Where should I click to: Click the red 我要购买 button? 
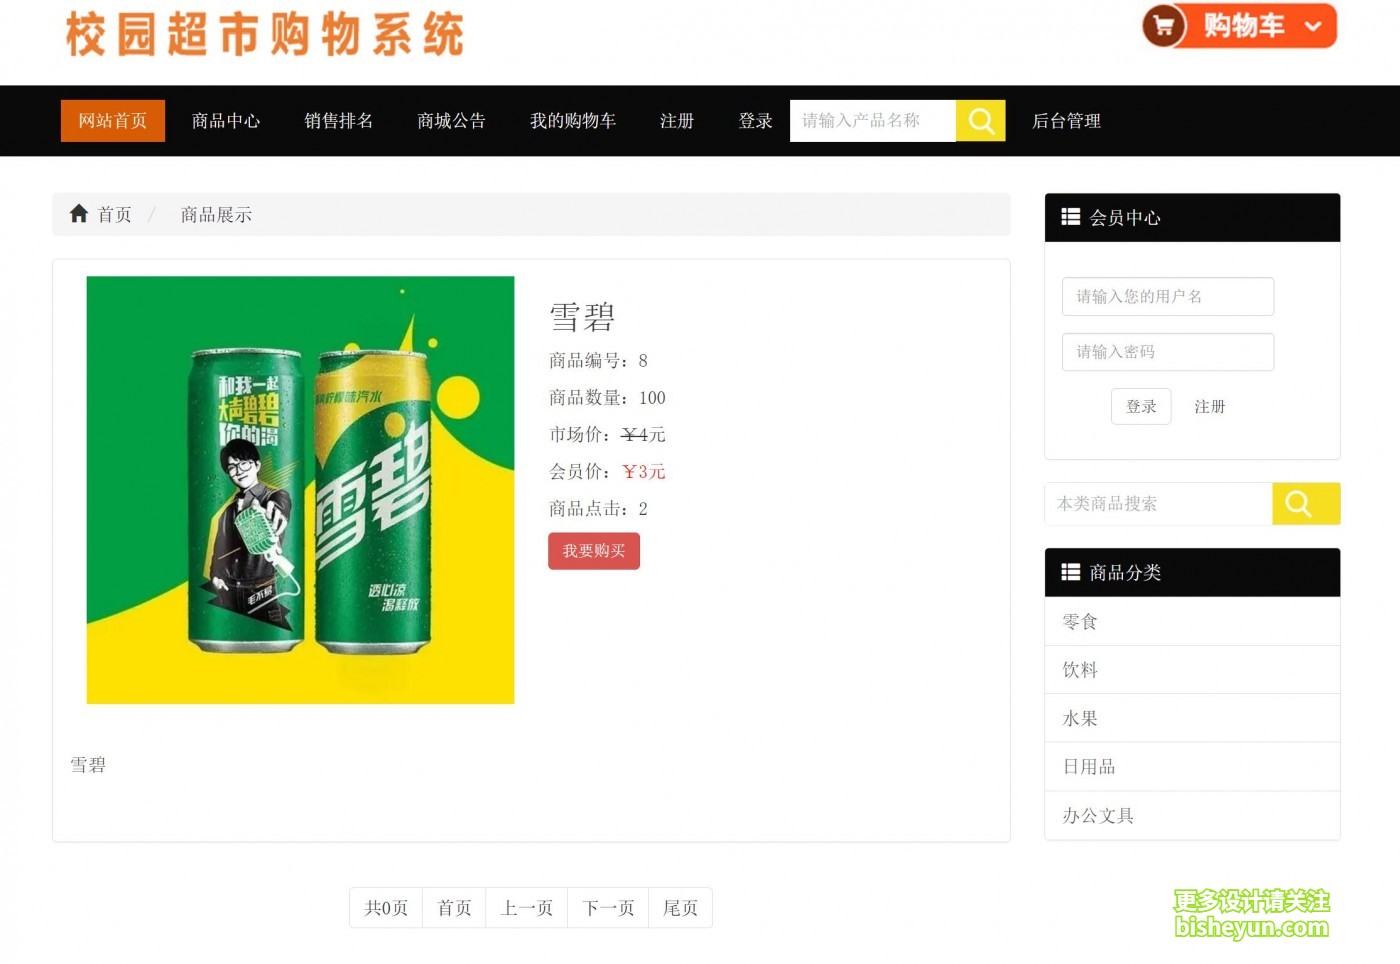click(x=594, y=551)
